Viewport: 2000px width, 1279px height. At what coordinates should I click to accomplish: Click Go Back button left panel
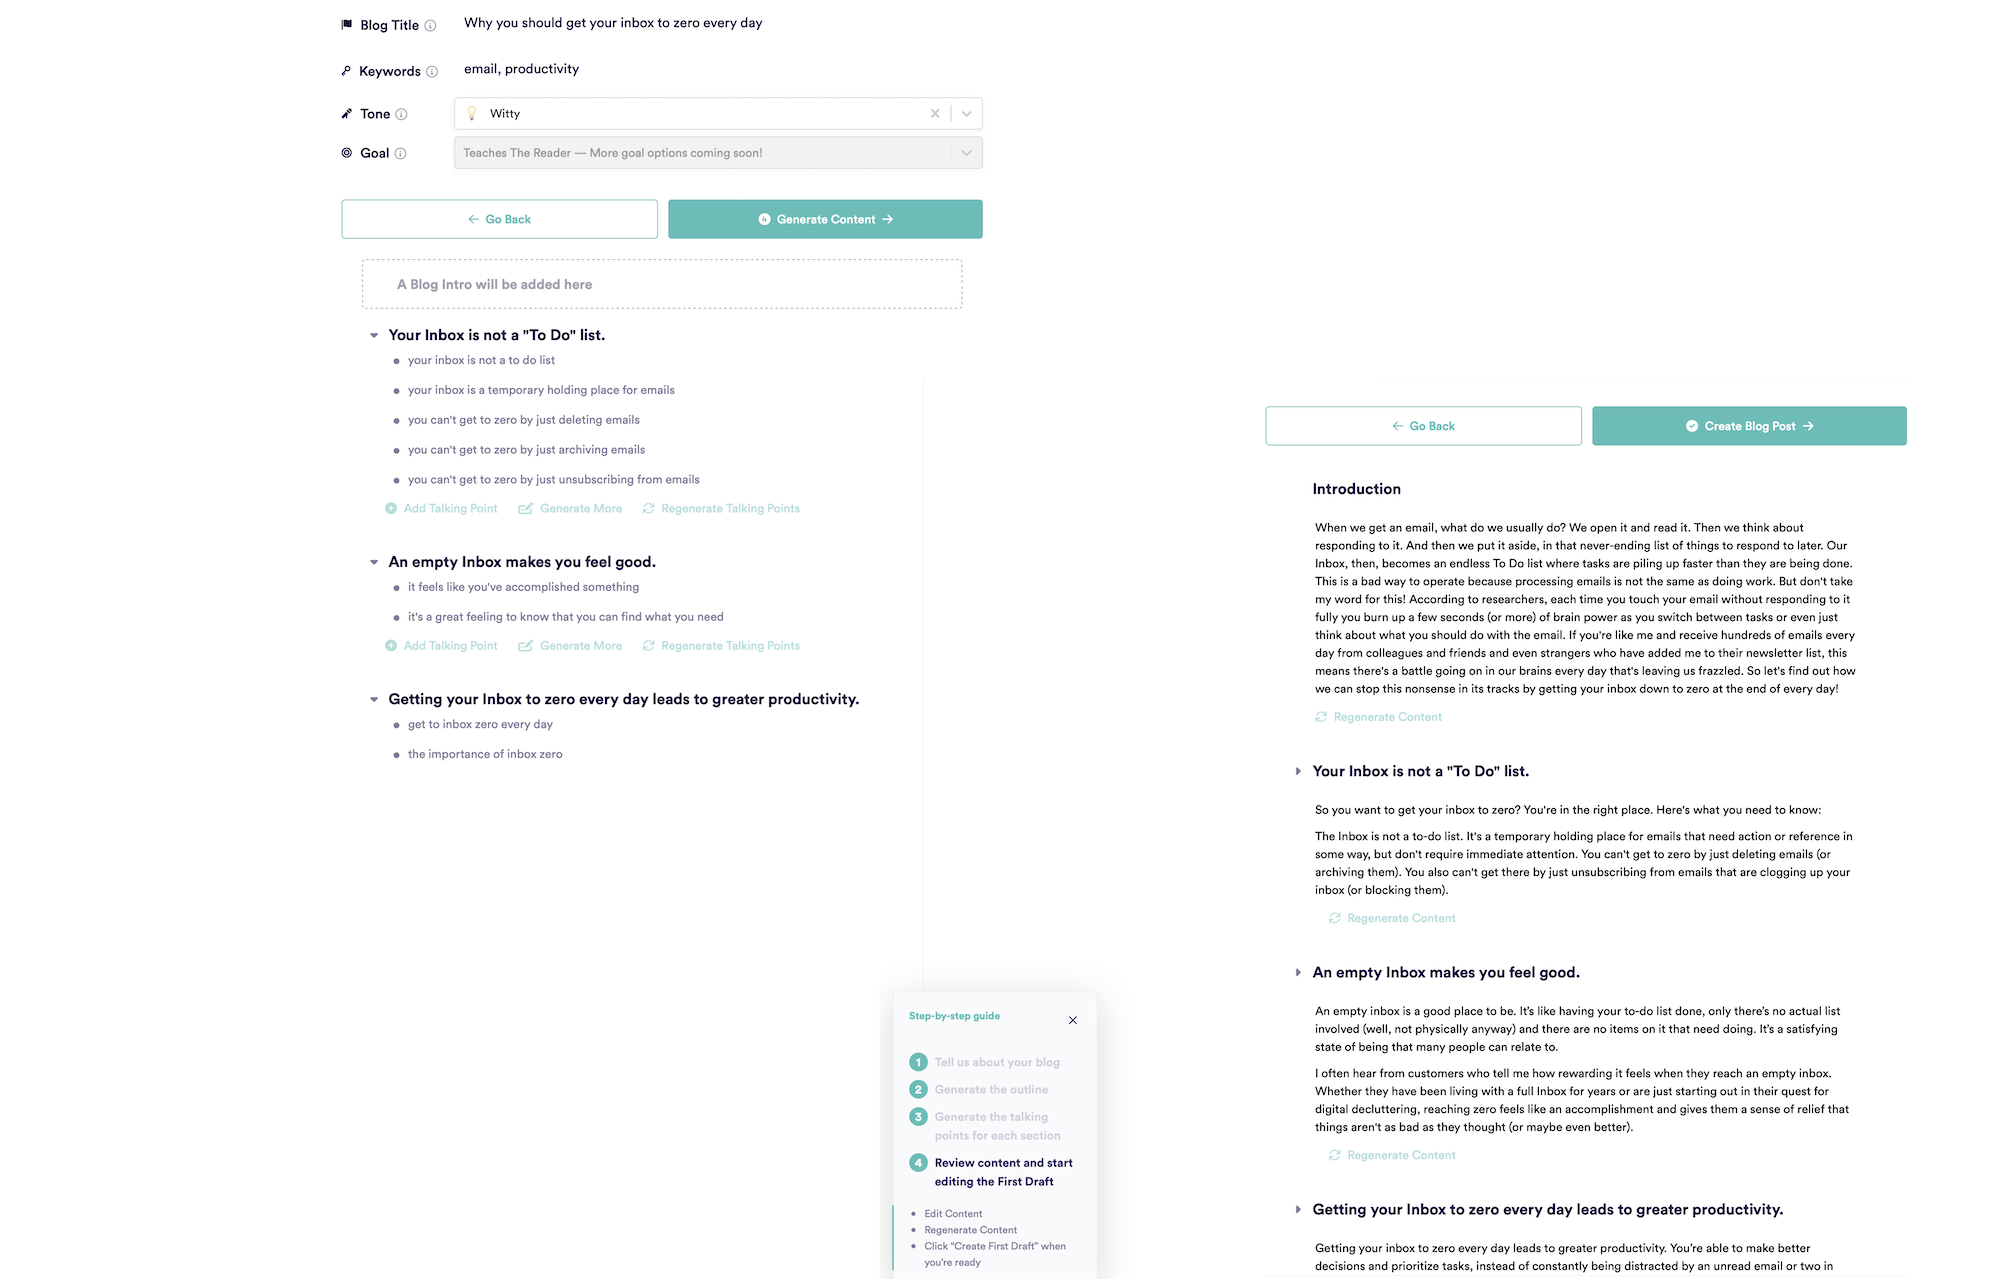pos(499,219)
